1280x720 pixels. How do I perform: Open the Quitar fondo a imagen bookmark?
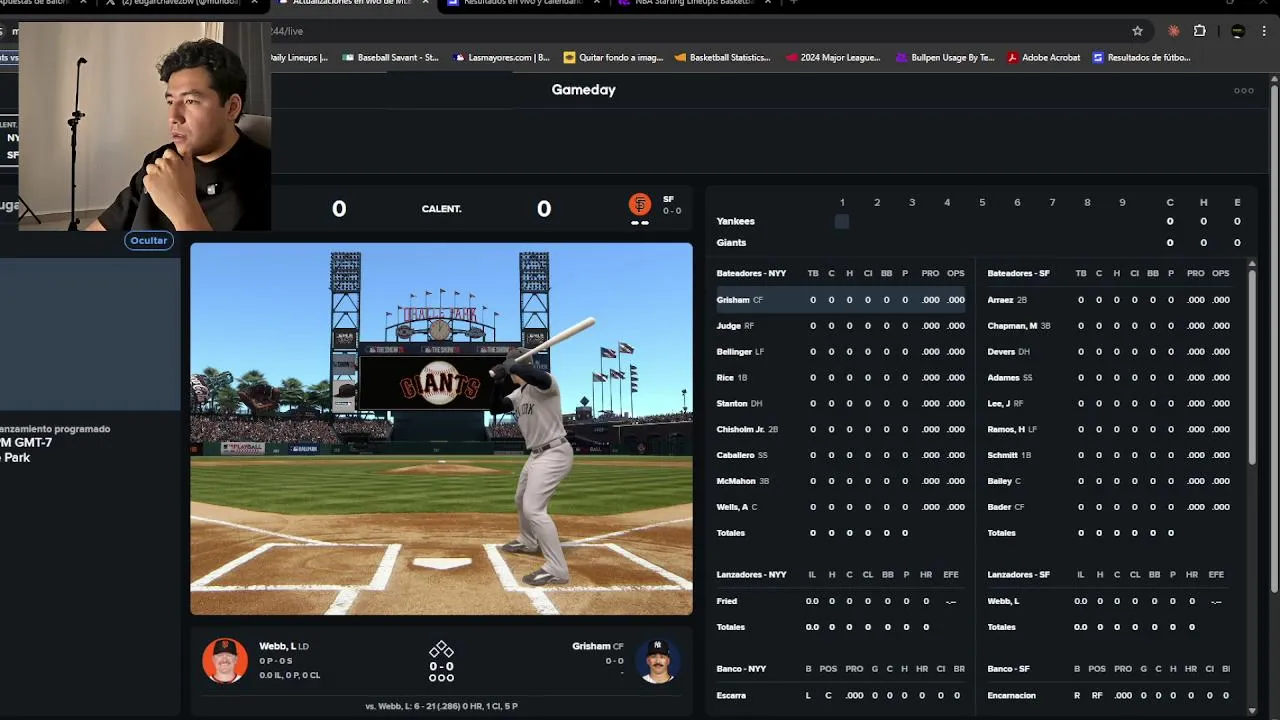(613, 58)
